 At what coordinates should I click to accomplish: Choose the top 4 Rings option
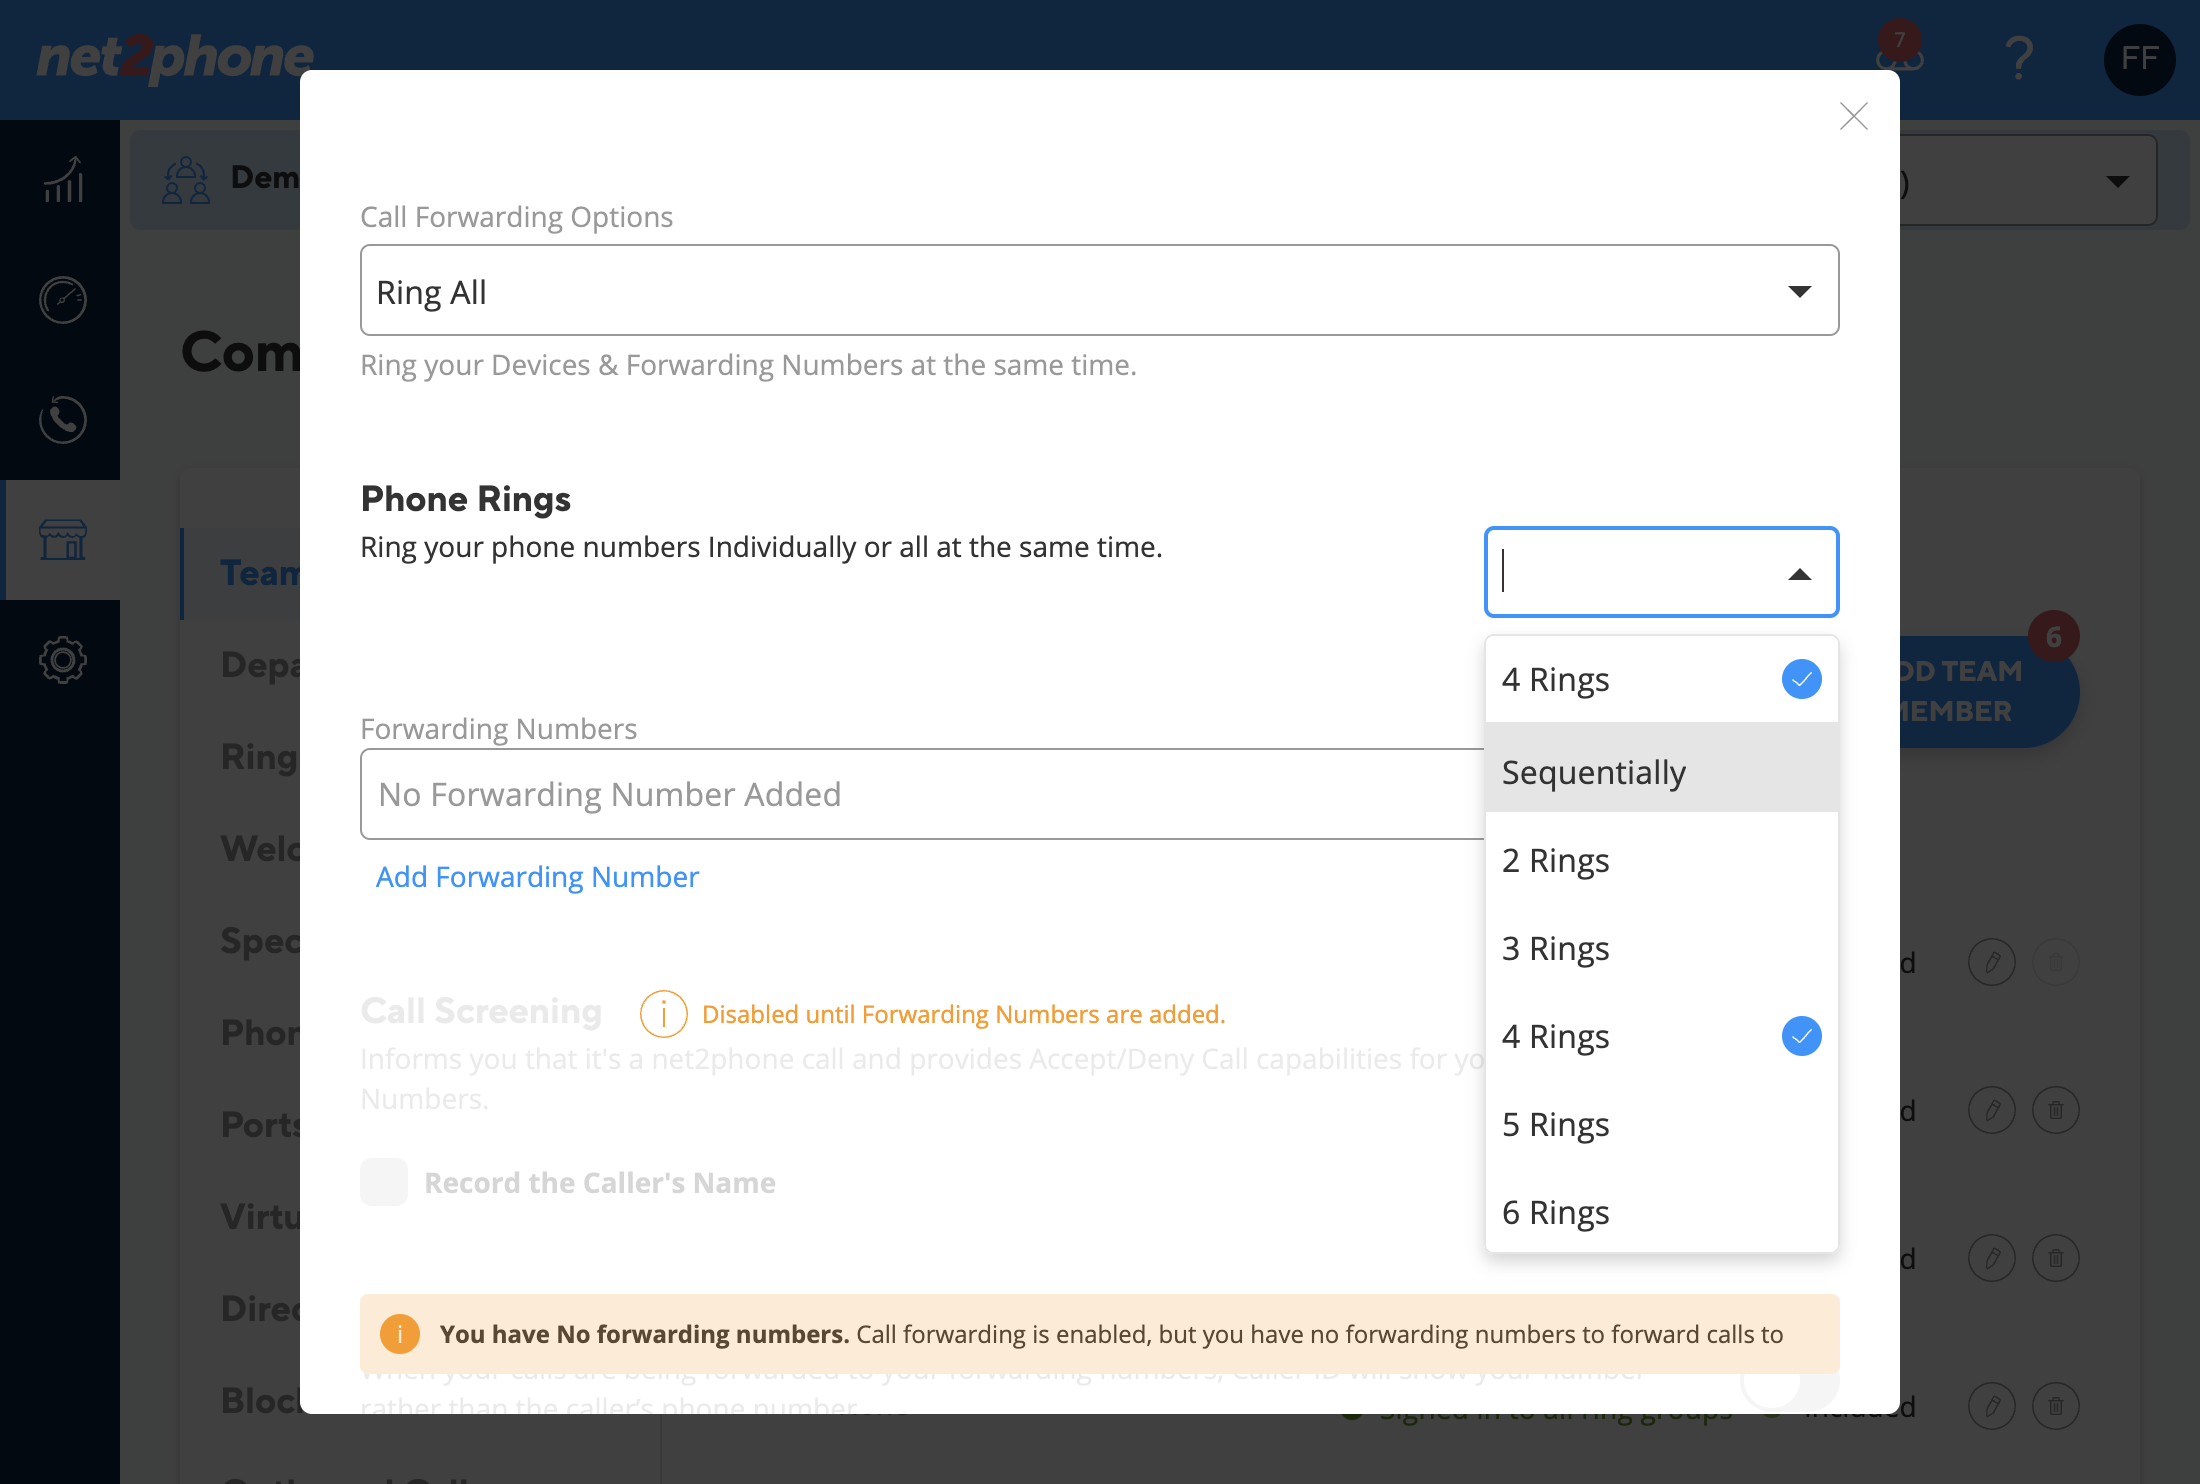1661,680
